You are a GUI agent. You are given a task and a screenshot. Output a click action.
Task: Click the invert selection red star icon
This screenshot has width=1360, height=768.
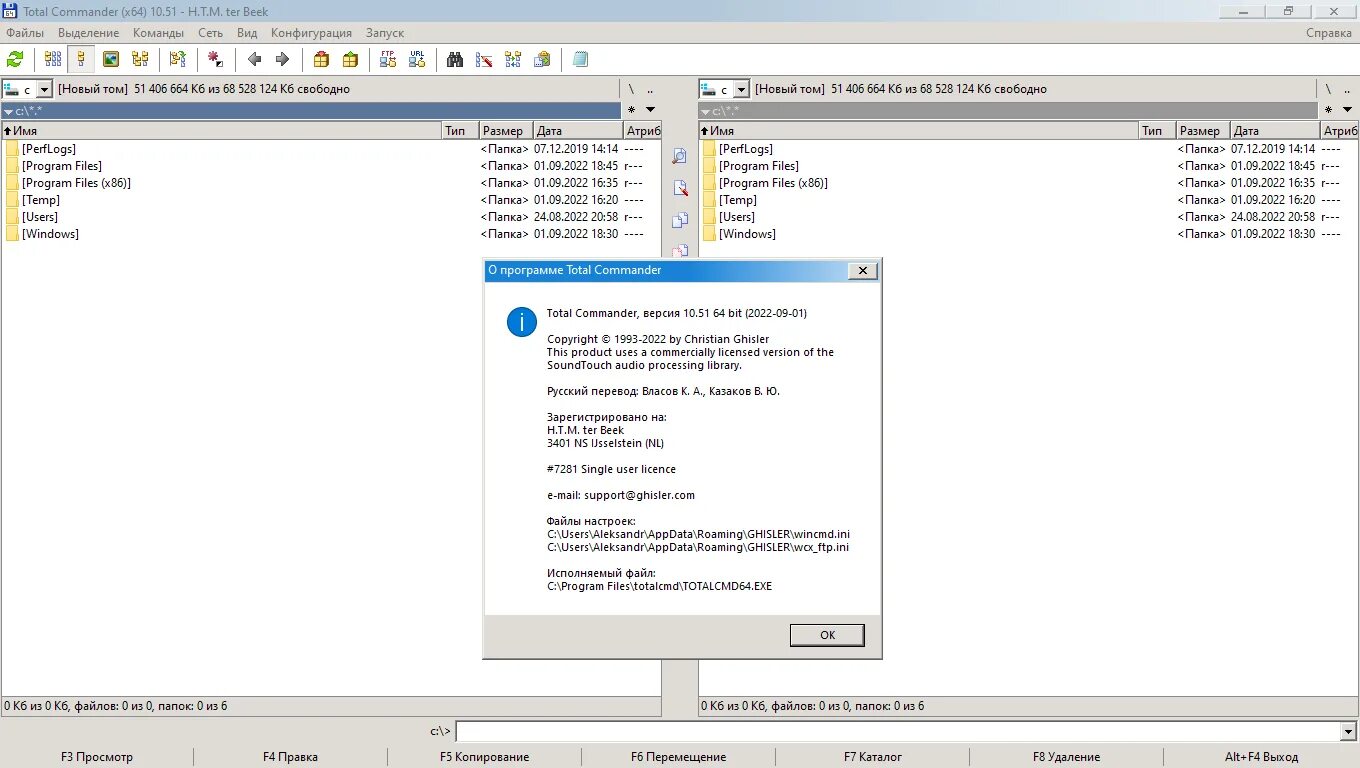pyautogui.click(x=216, y=60)
